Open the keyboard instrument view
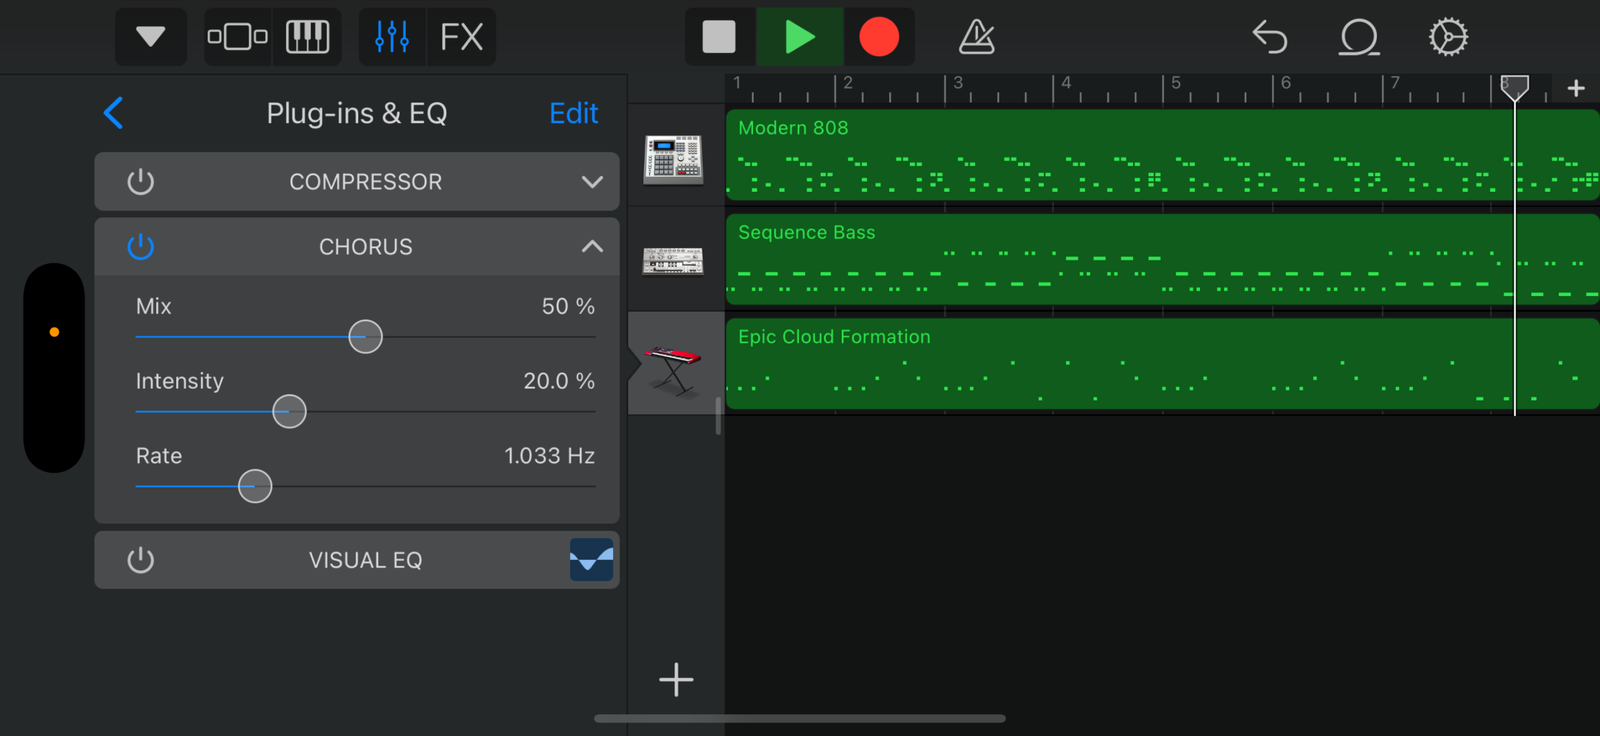Image resolution: width=1600 pixels, height=736 pixels. point(308,37)
